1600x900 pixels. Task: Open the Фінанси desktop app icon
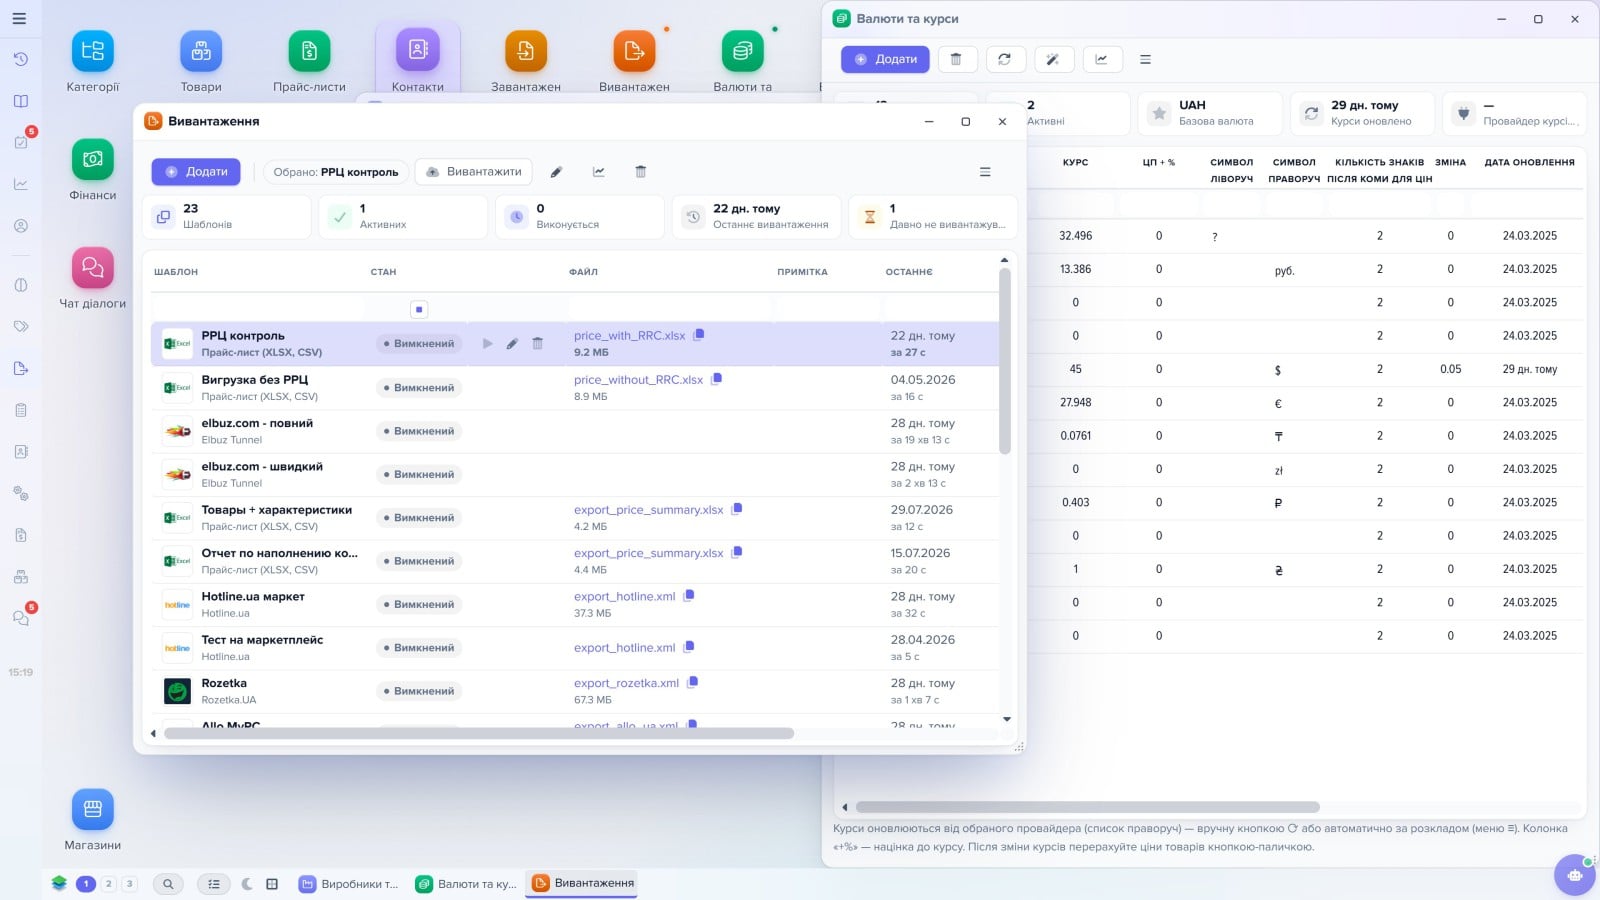(93, 159)
